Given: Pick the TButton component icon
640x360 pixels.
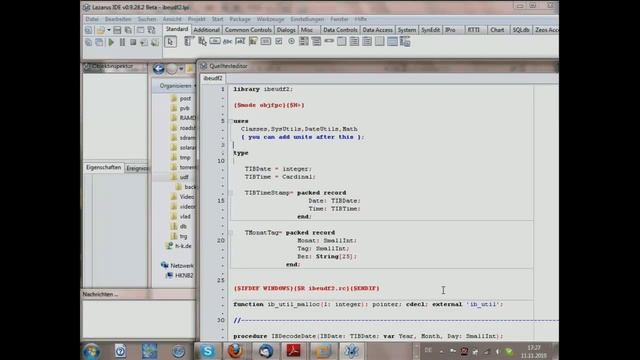Looking at the screenshot, I should click(215, 41).
